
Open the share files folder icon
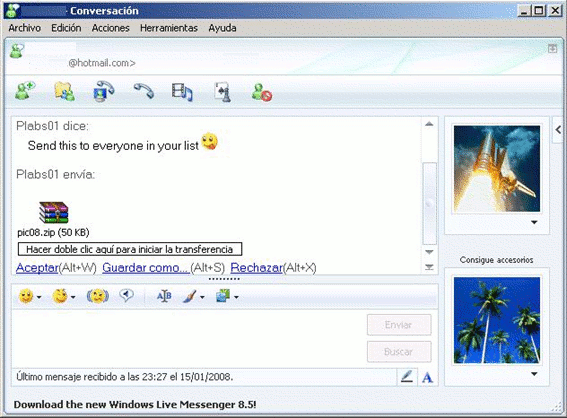65,91
